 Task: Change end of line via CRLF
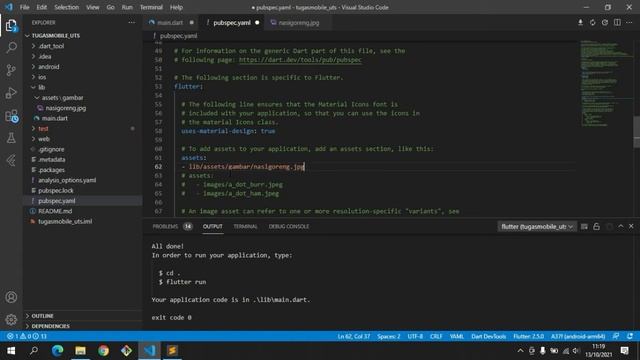(x=436, y=336)
